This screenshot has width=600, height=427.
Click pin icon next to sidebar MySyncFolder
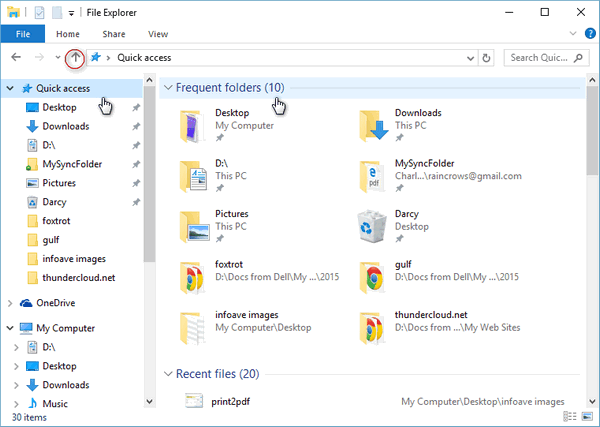click(x=136, y=164)
